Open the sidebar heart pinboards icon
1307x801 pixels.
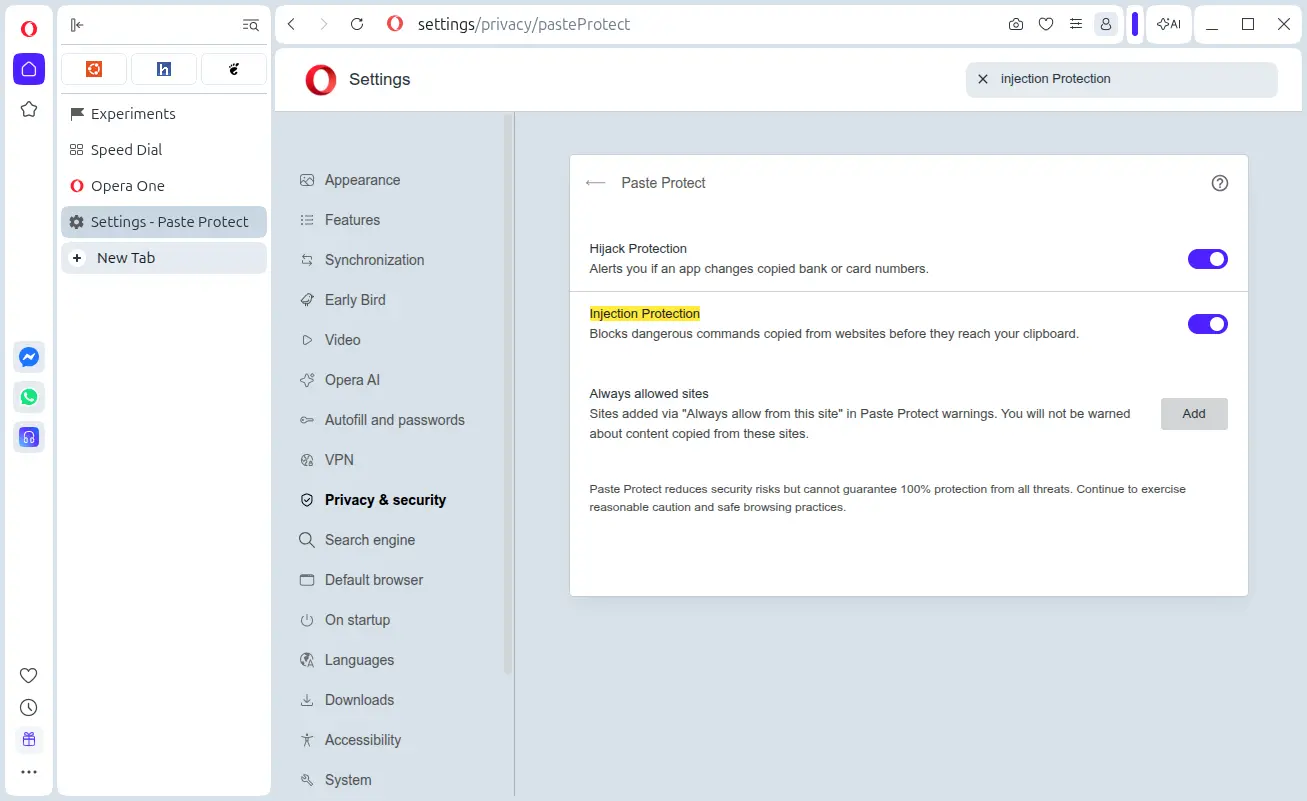pyautogui.click(x=29, y=676)
